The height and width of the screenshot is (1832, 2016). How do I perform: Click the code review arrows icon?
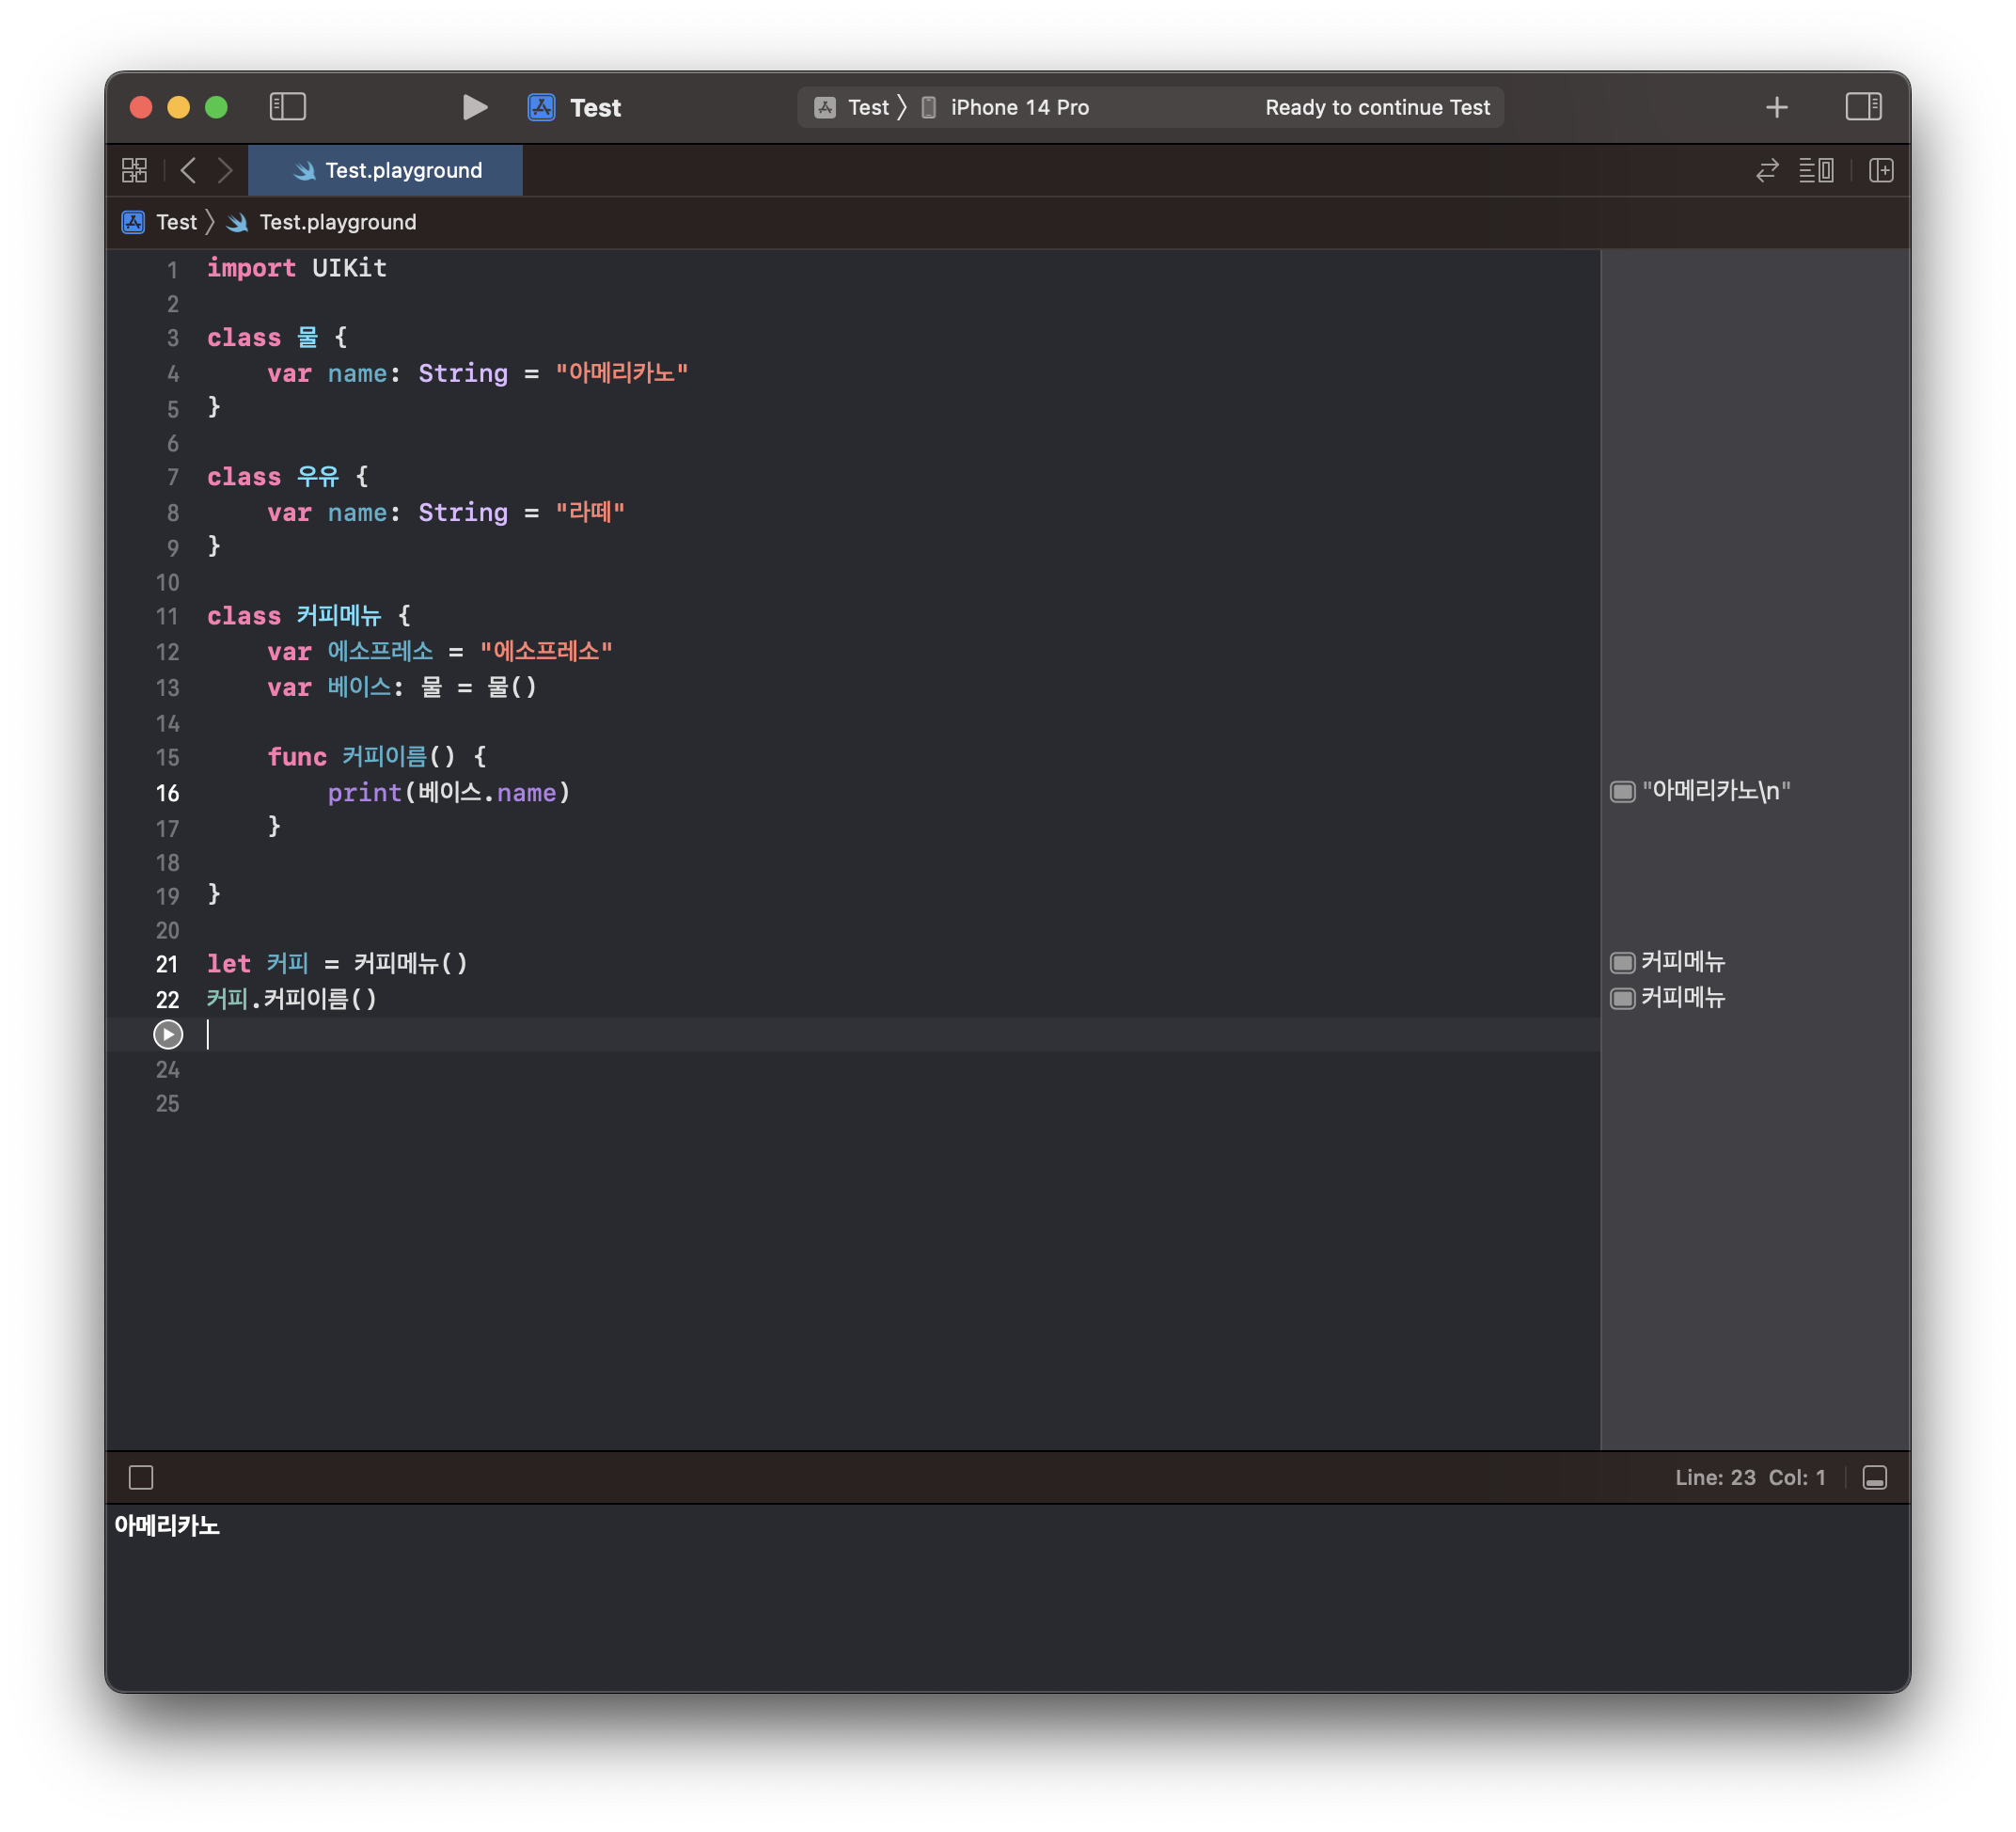[1767, 171]
